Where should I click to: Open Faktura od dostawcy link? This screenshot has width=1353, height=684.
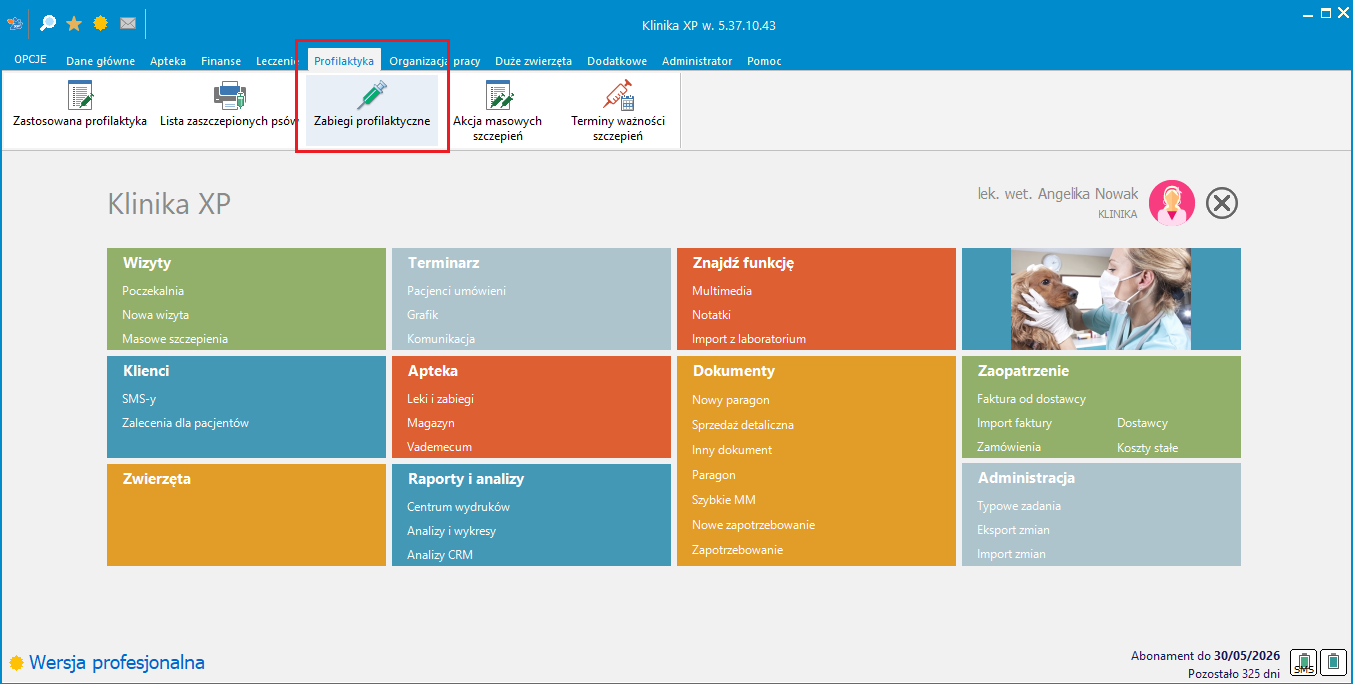[x=1031, y=399]
